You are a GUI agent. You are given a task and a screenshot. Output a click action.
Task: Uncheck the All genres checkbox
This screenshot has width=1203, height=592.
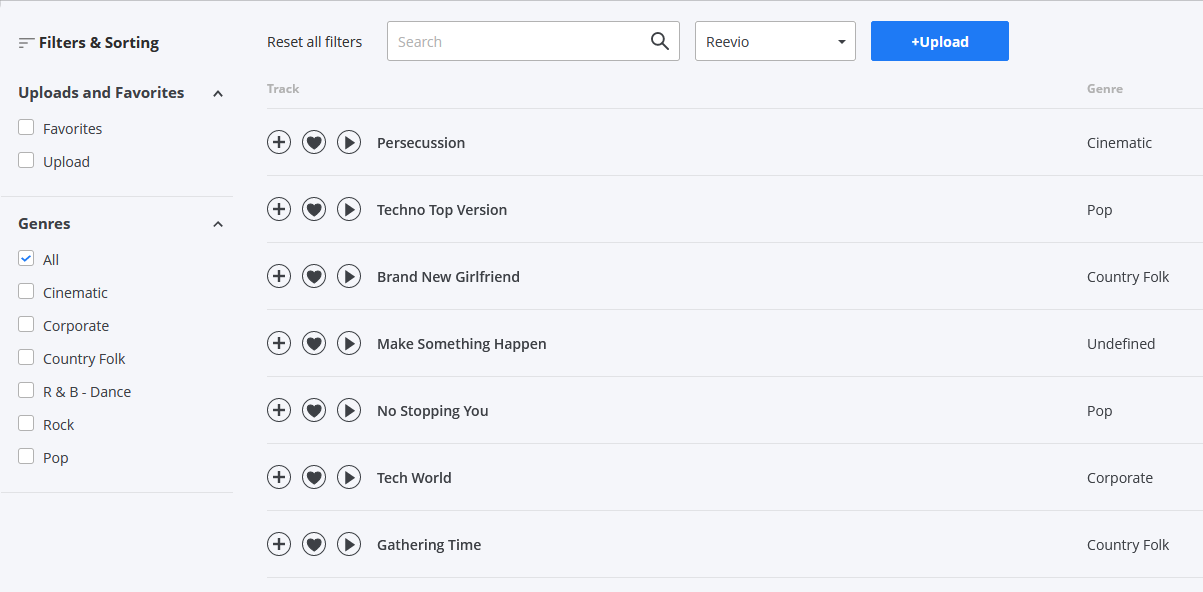point(26,259)
